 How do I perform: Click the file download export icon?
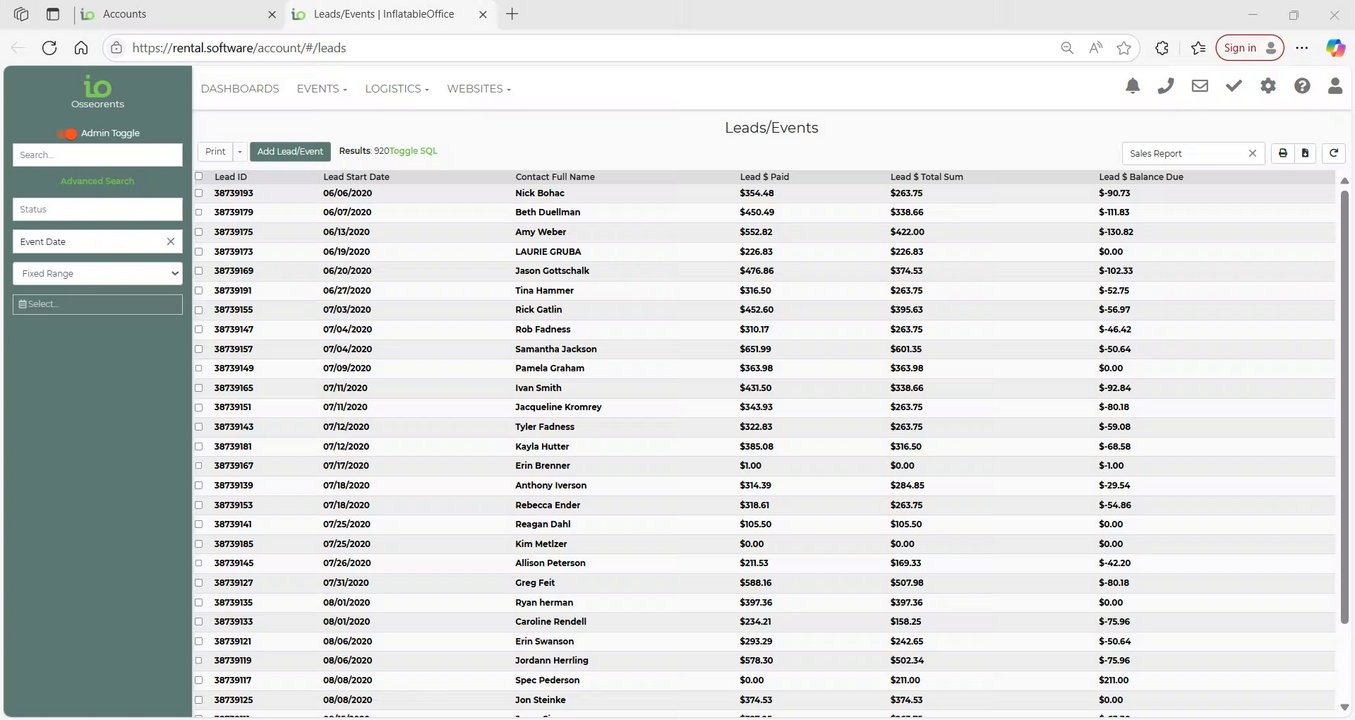coord(1304,153)
